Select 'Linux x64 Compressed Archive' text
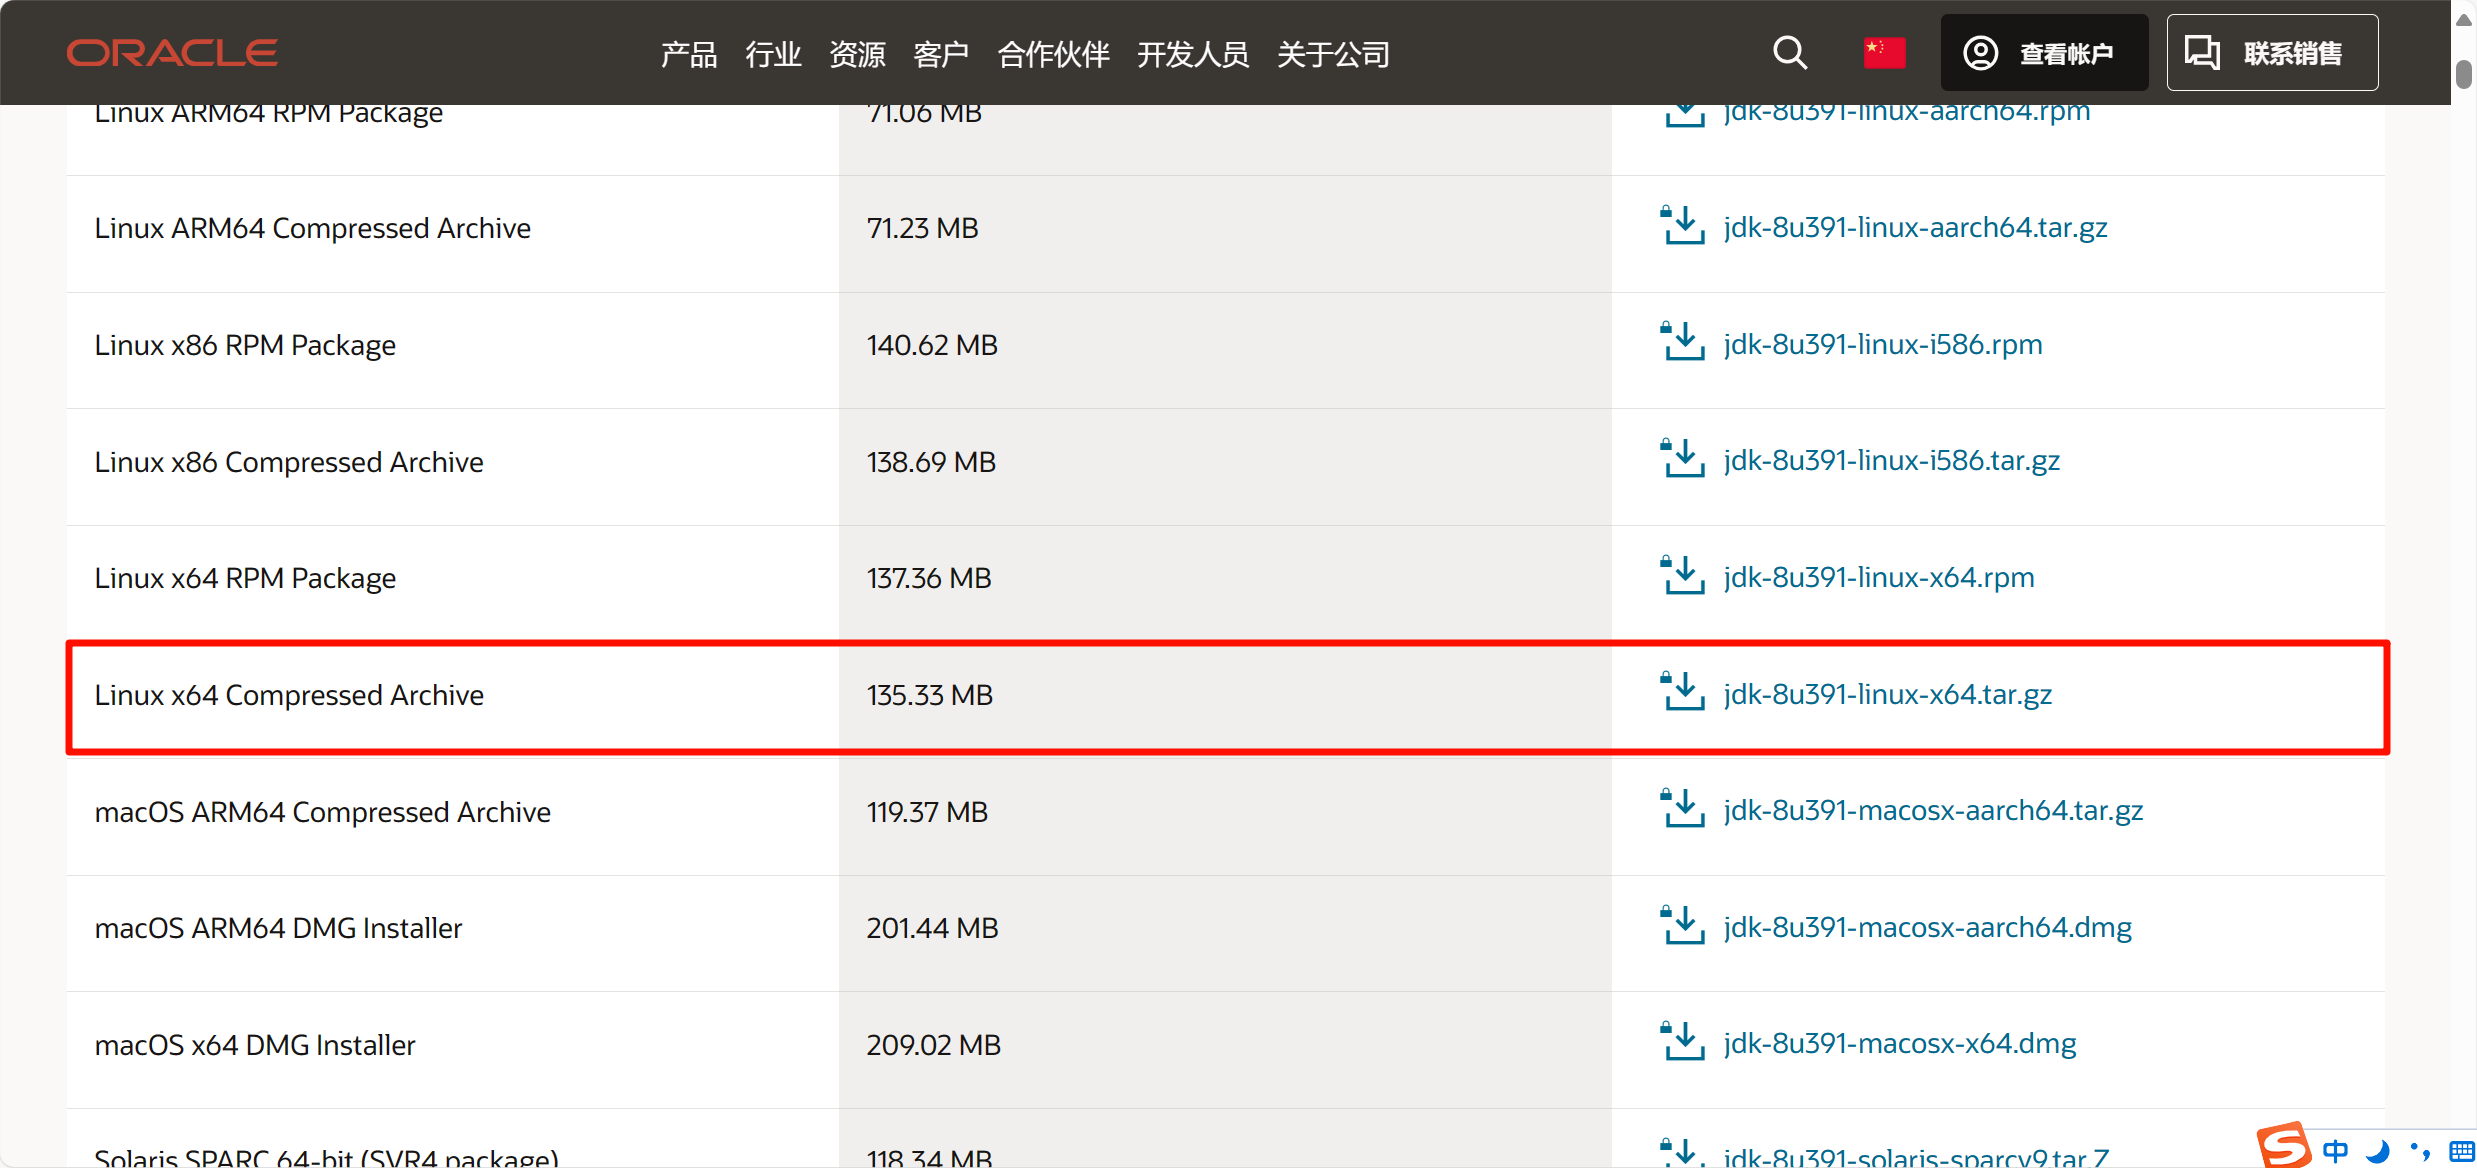The image size is (2477, 1168). click(x=289, y=696)
